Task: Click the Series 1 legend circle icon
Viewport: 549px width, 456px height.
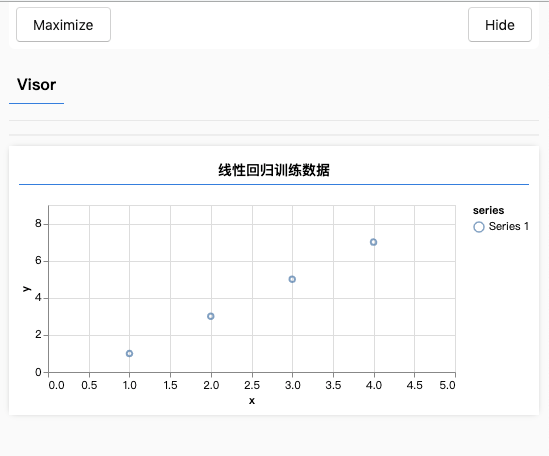Action: coord(479,227)
